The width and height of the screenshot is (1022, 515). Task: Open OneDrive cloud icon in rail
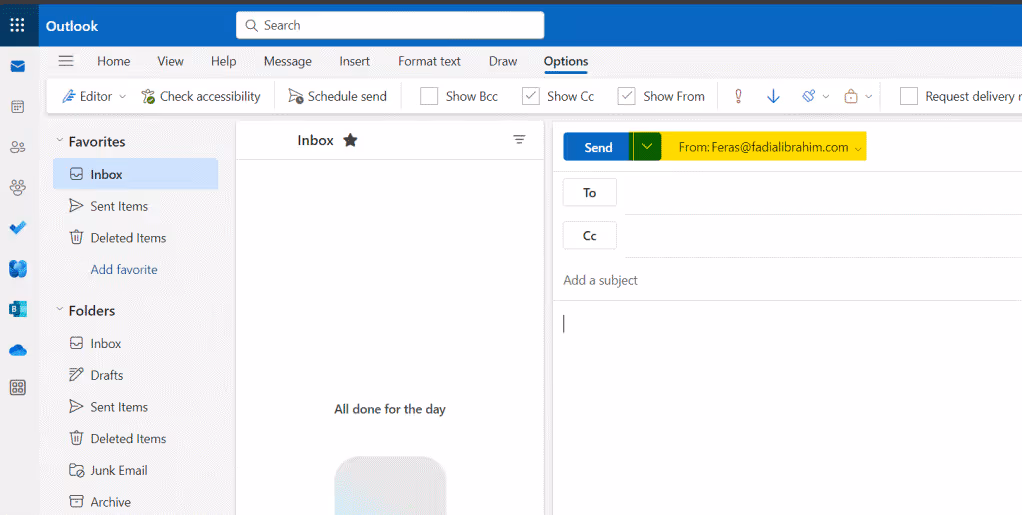coord(18,351)
